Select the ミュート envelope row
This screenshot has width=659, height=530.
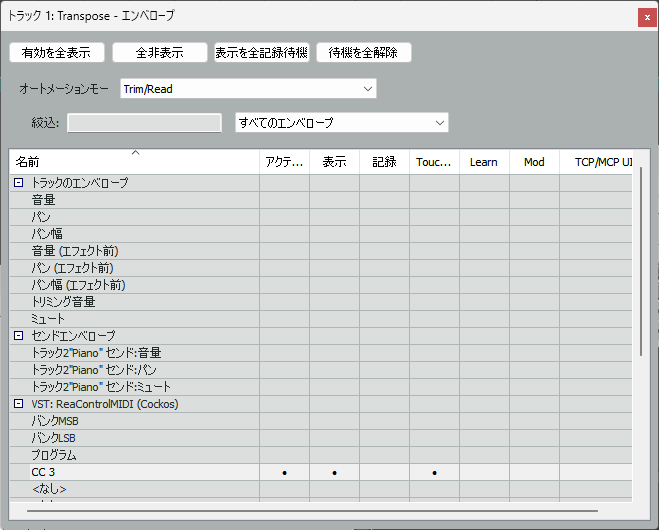click(48, 318)
